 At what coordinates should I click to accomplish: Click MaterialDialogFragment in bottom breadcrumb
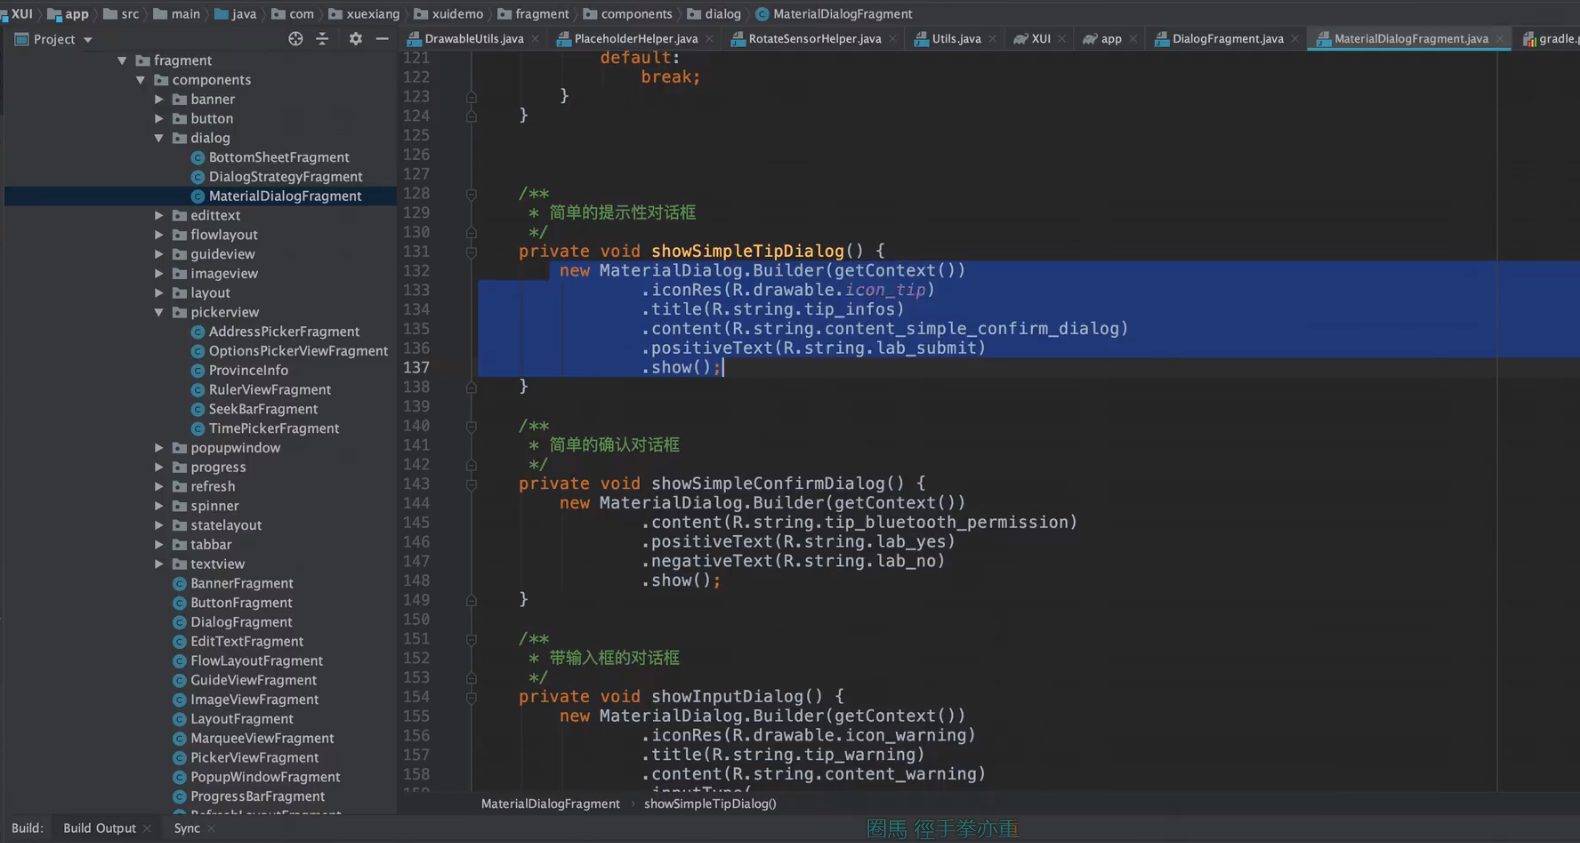[x=550, y=804]
